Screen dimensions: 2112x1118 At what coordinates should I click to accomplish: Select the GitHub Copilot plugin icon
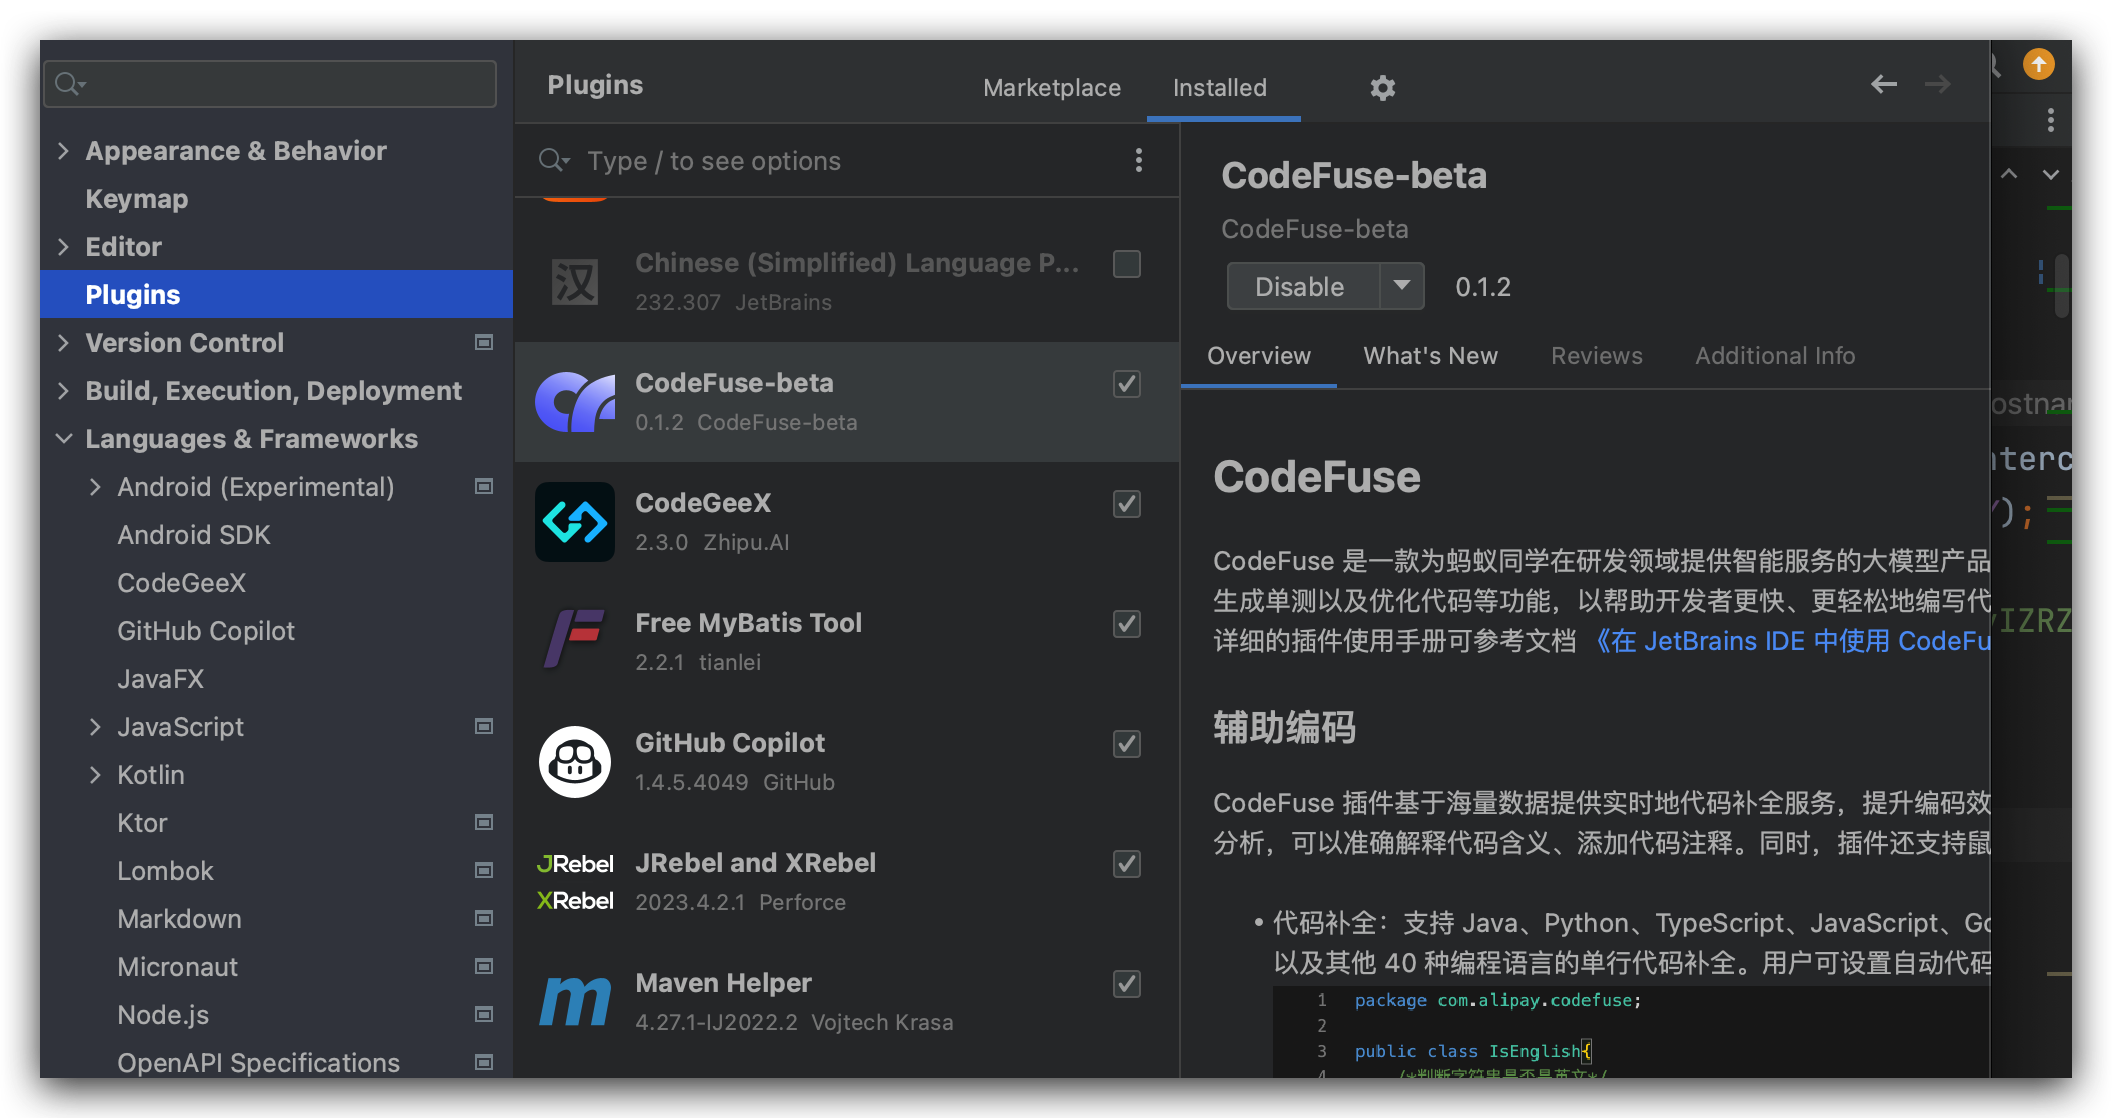[x=575, y=762]
